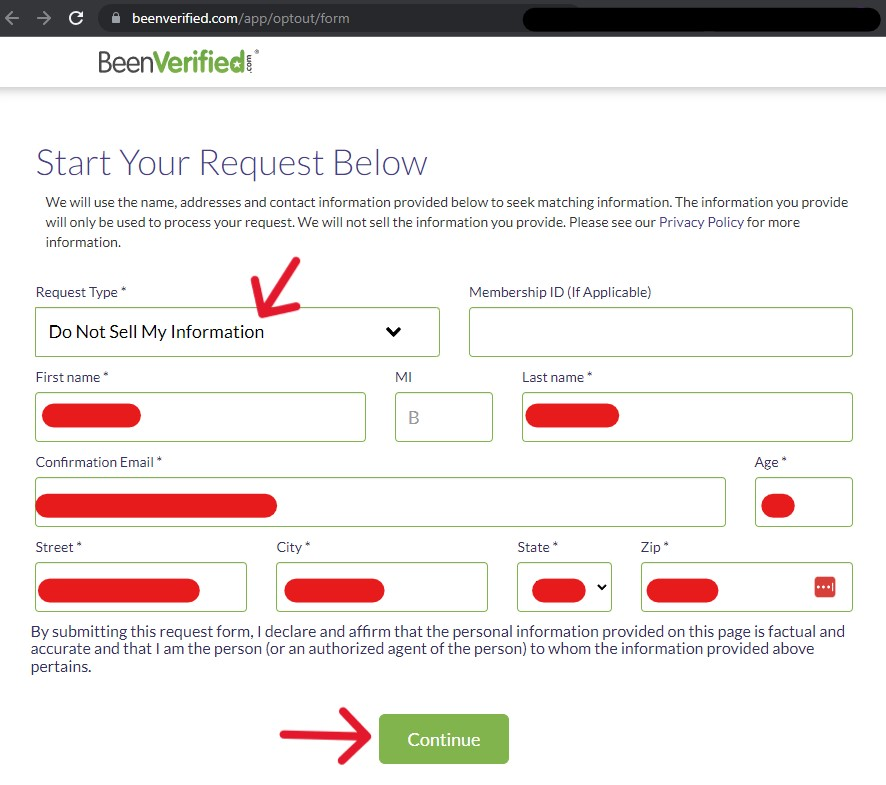Click the City input field
The width and height of the screenshot is (886, 785).
pos(381,587)
